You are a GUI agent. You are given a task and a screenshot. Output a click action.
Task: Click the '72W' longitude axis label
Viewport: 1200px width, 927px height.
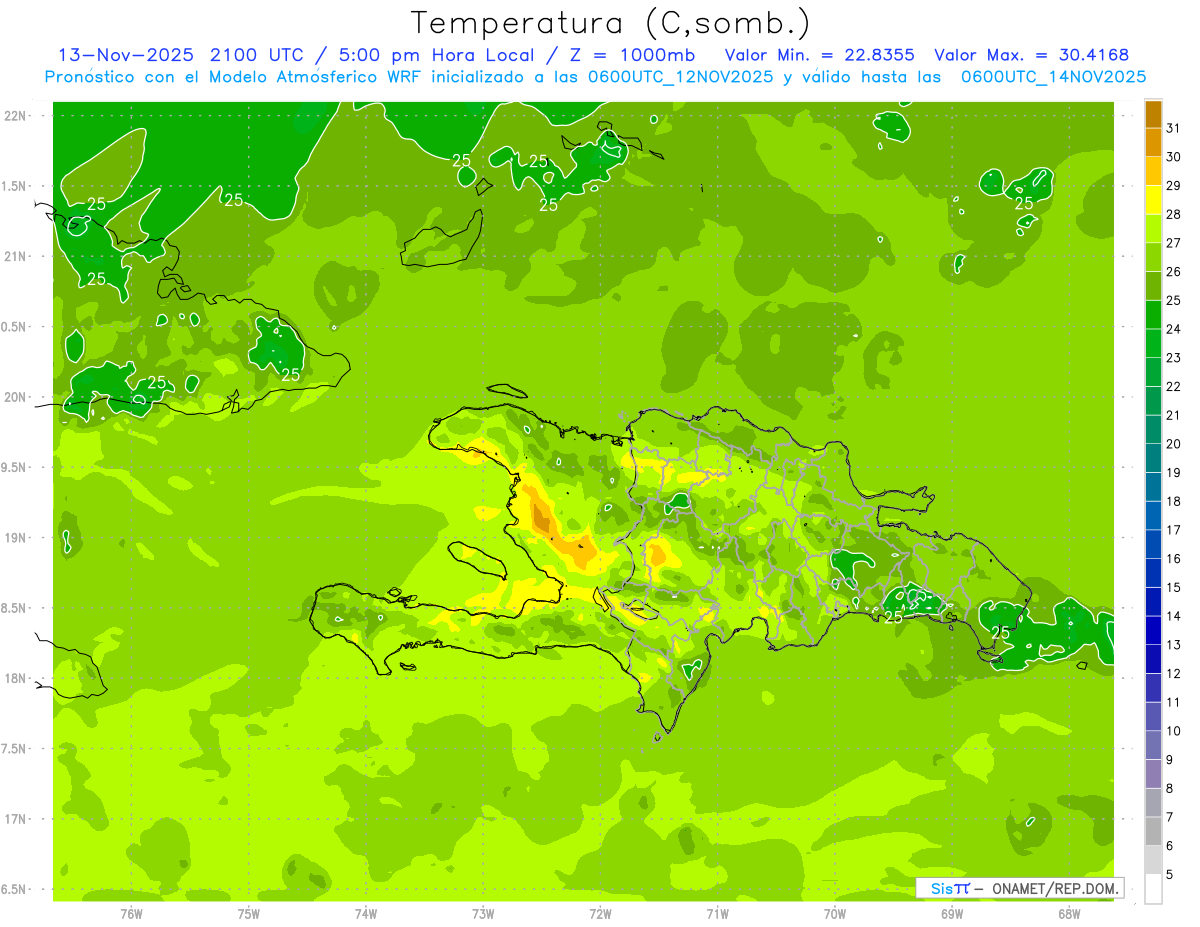click(x=600, y=914)
